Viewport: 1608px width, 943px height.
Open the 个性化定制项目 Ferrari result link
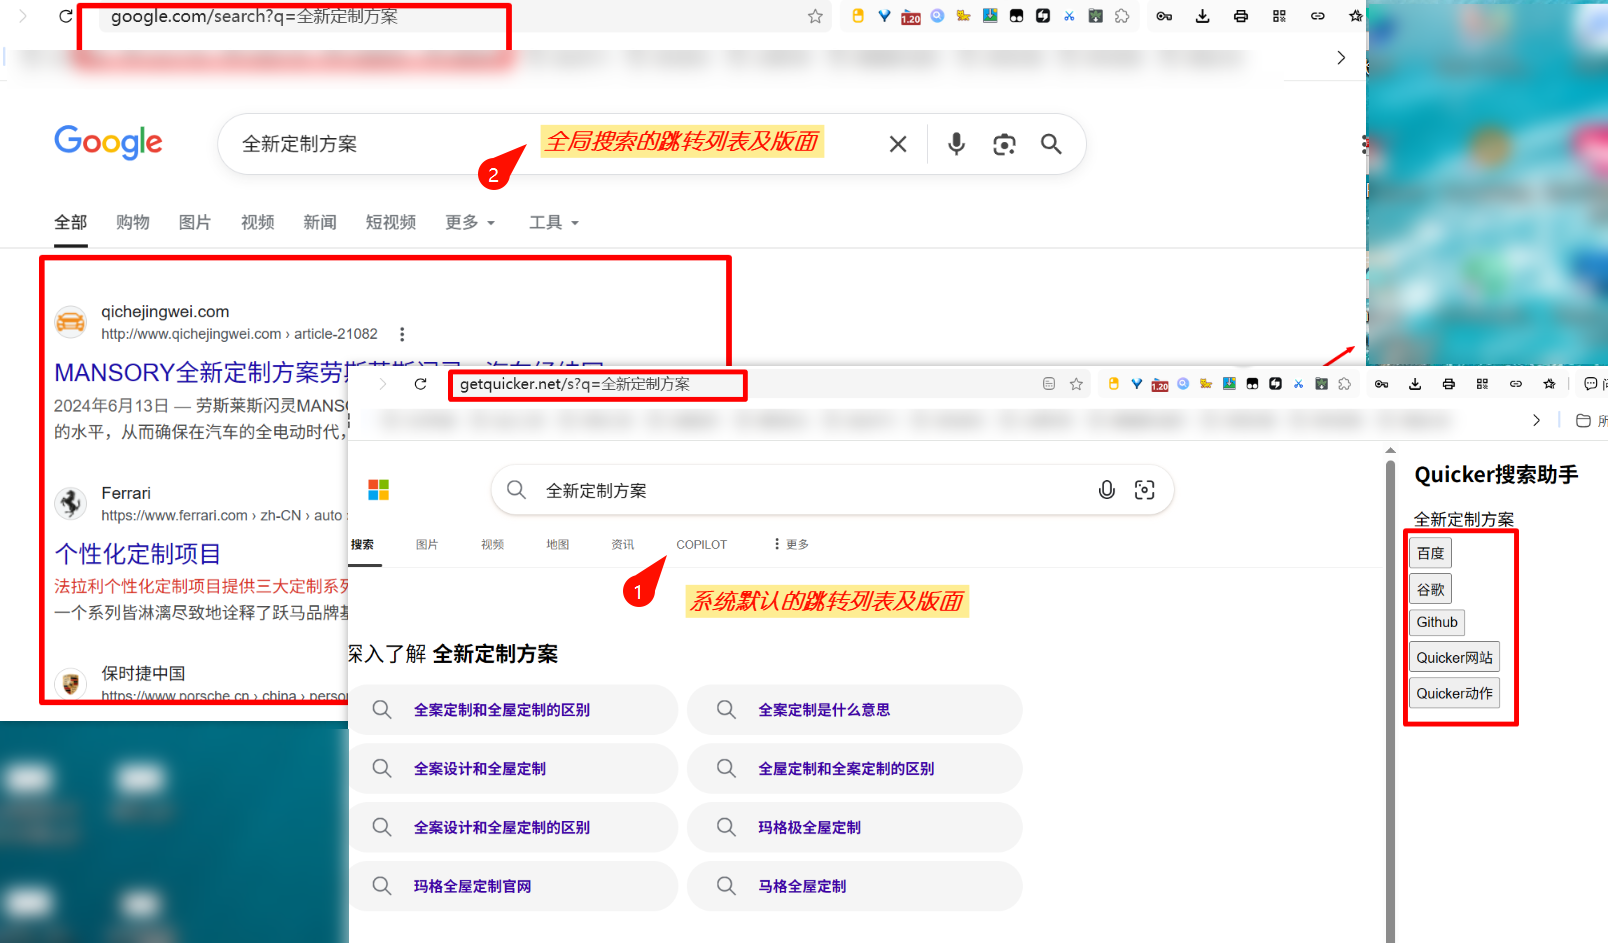point(138,554)
